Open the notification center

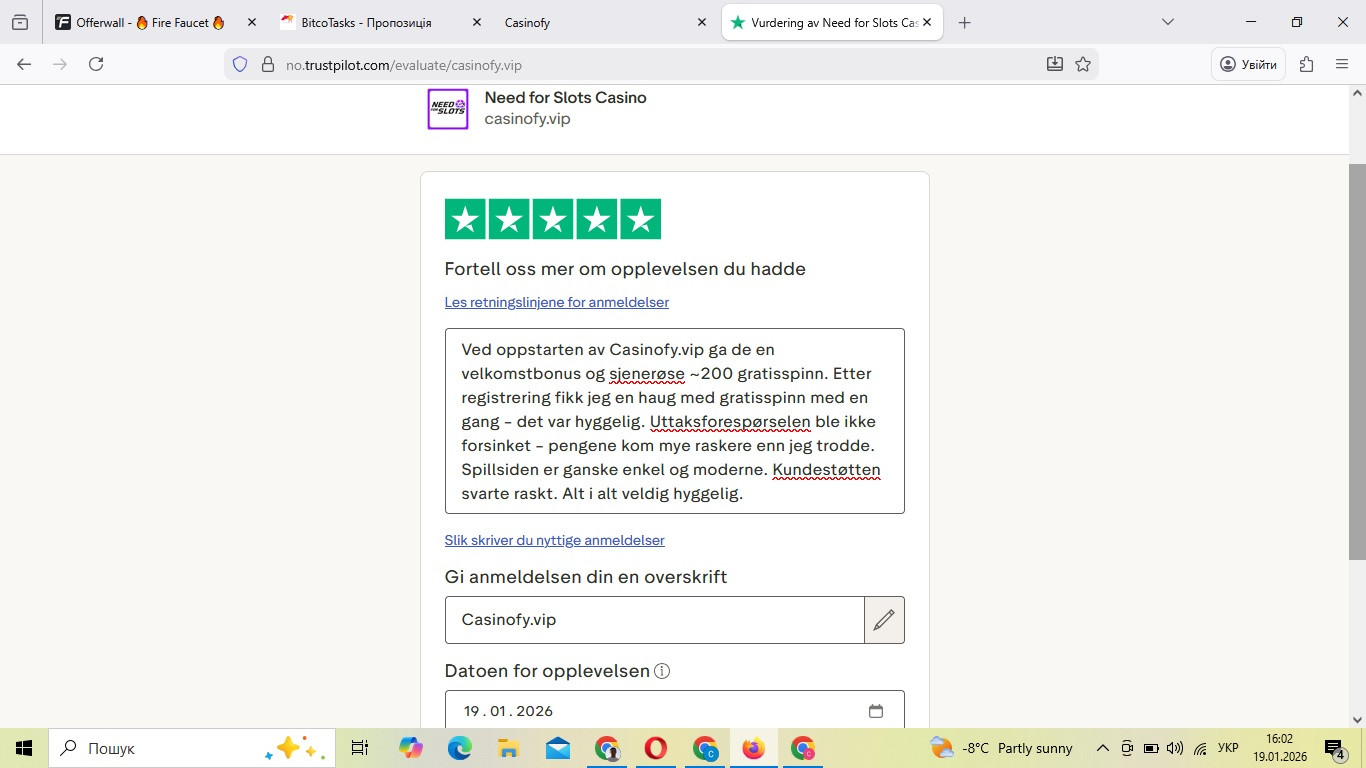[1336, 748]
